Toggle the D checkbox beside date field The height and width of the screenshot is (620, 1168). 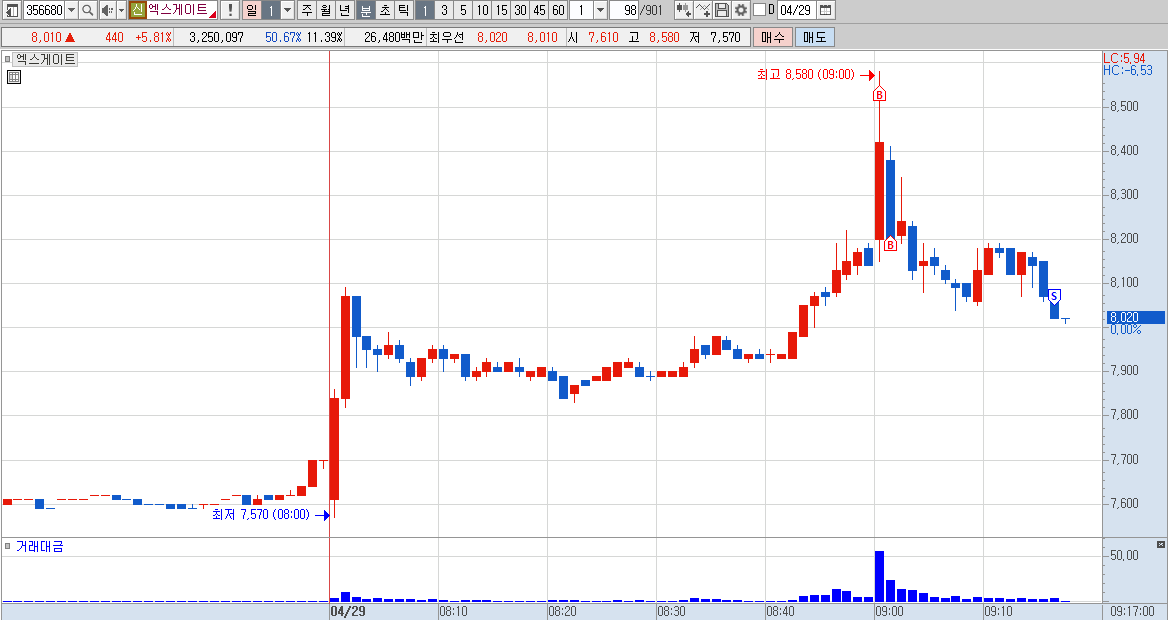tap(759, 10)
